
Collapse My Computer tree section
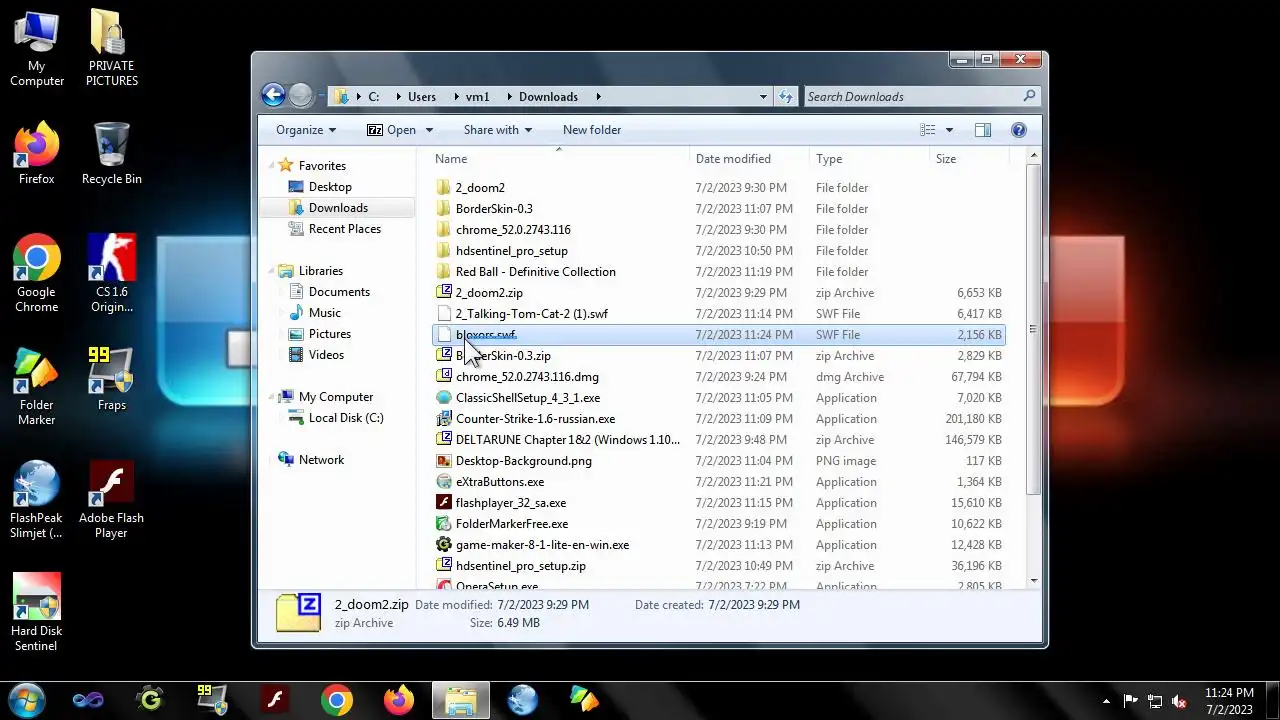pos(272,397)
